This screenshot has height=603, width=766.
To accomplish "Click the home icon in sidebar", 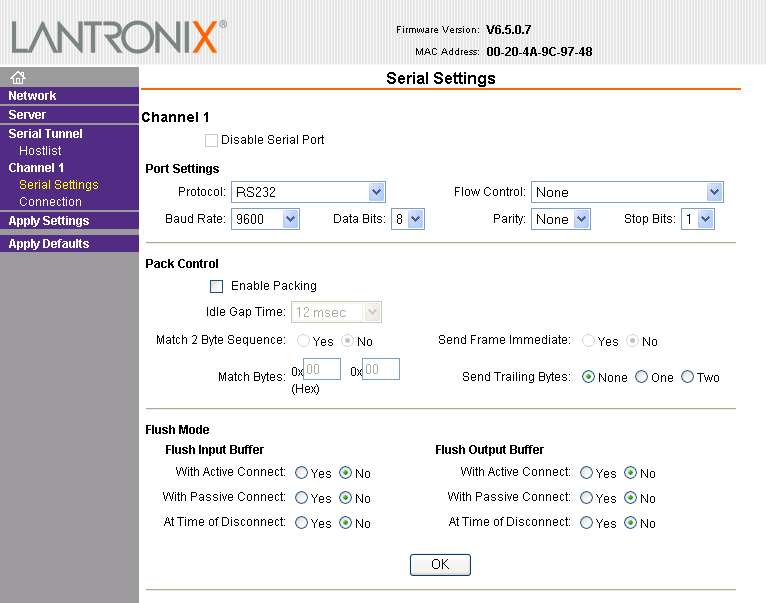I will coord(18,77).
